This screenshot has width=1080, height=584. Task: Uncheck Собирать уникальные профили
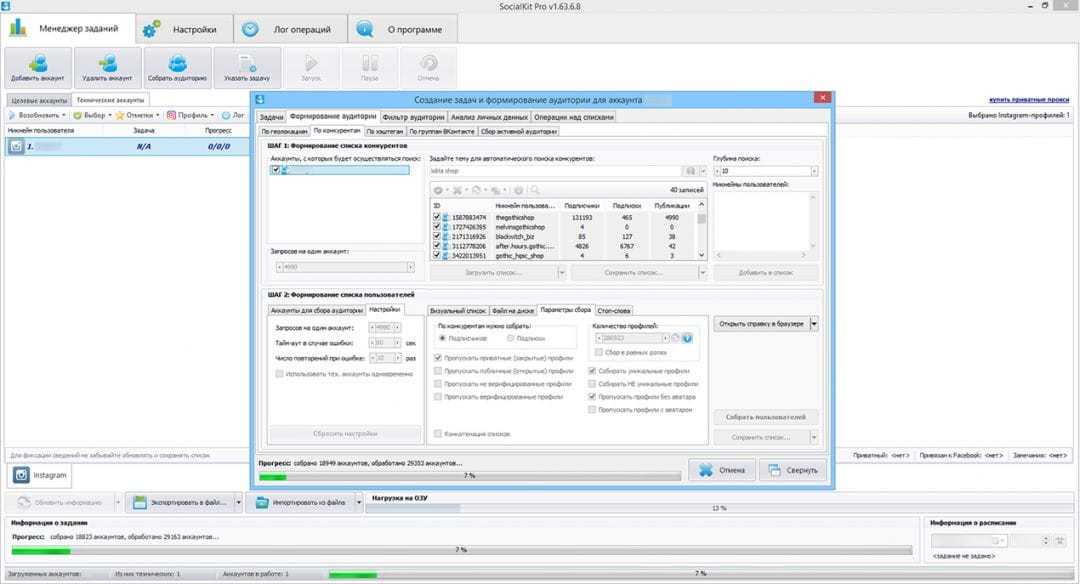click(x=592, y=370)
